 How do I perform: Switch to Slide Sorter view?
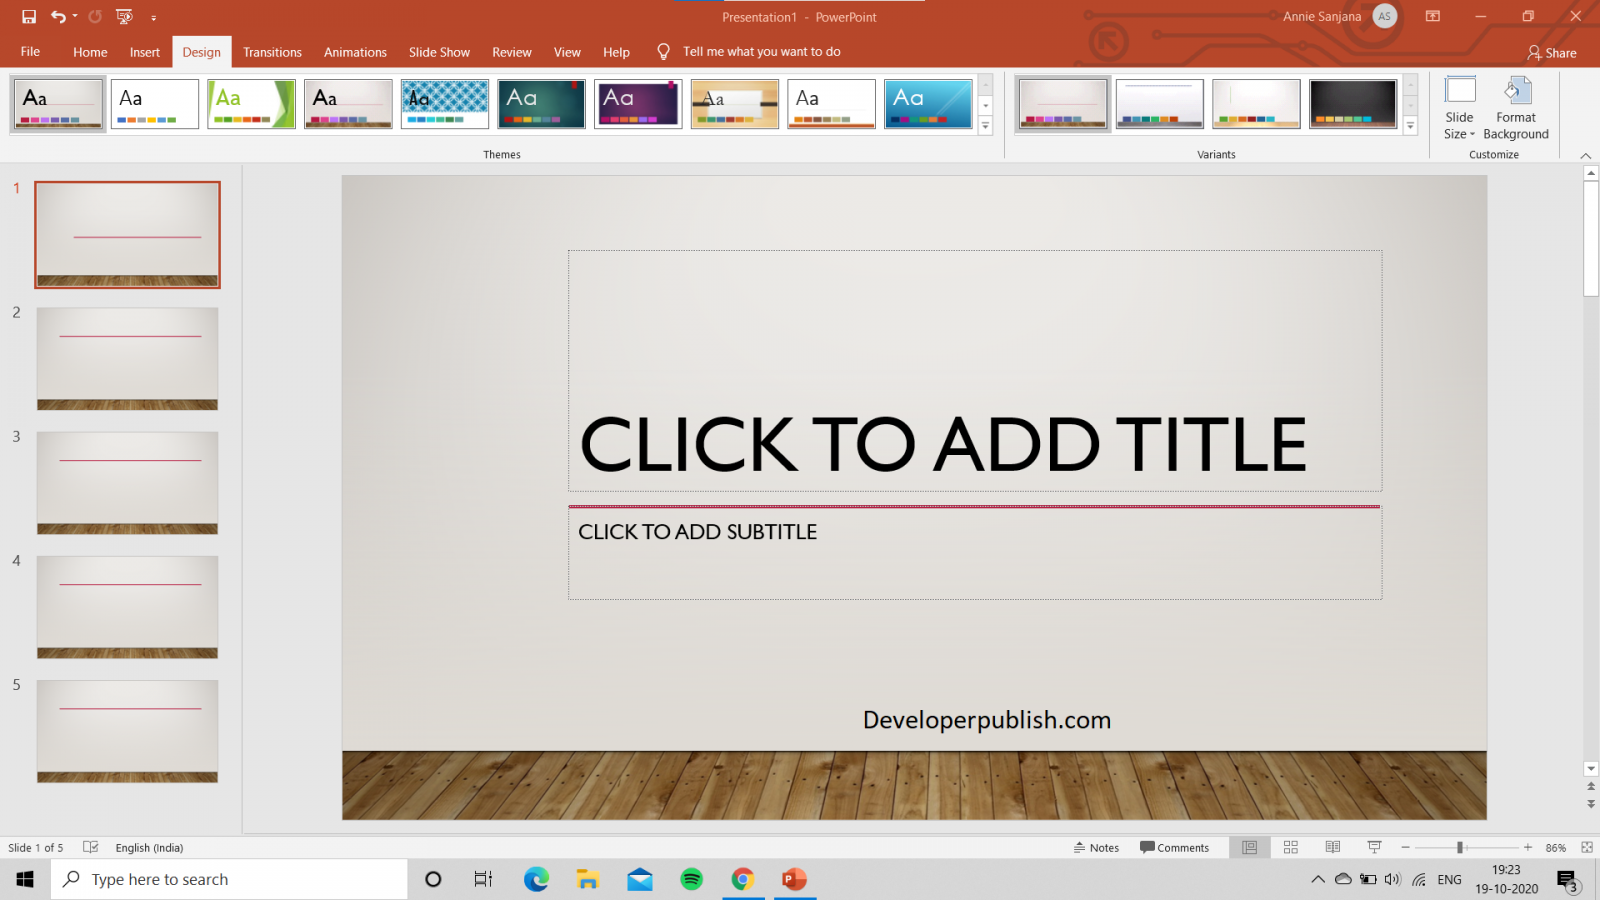[x=1290, y=847]
